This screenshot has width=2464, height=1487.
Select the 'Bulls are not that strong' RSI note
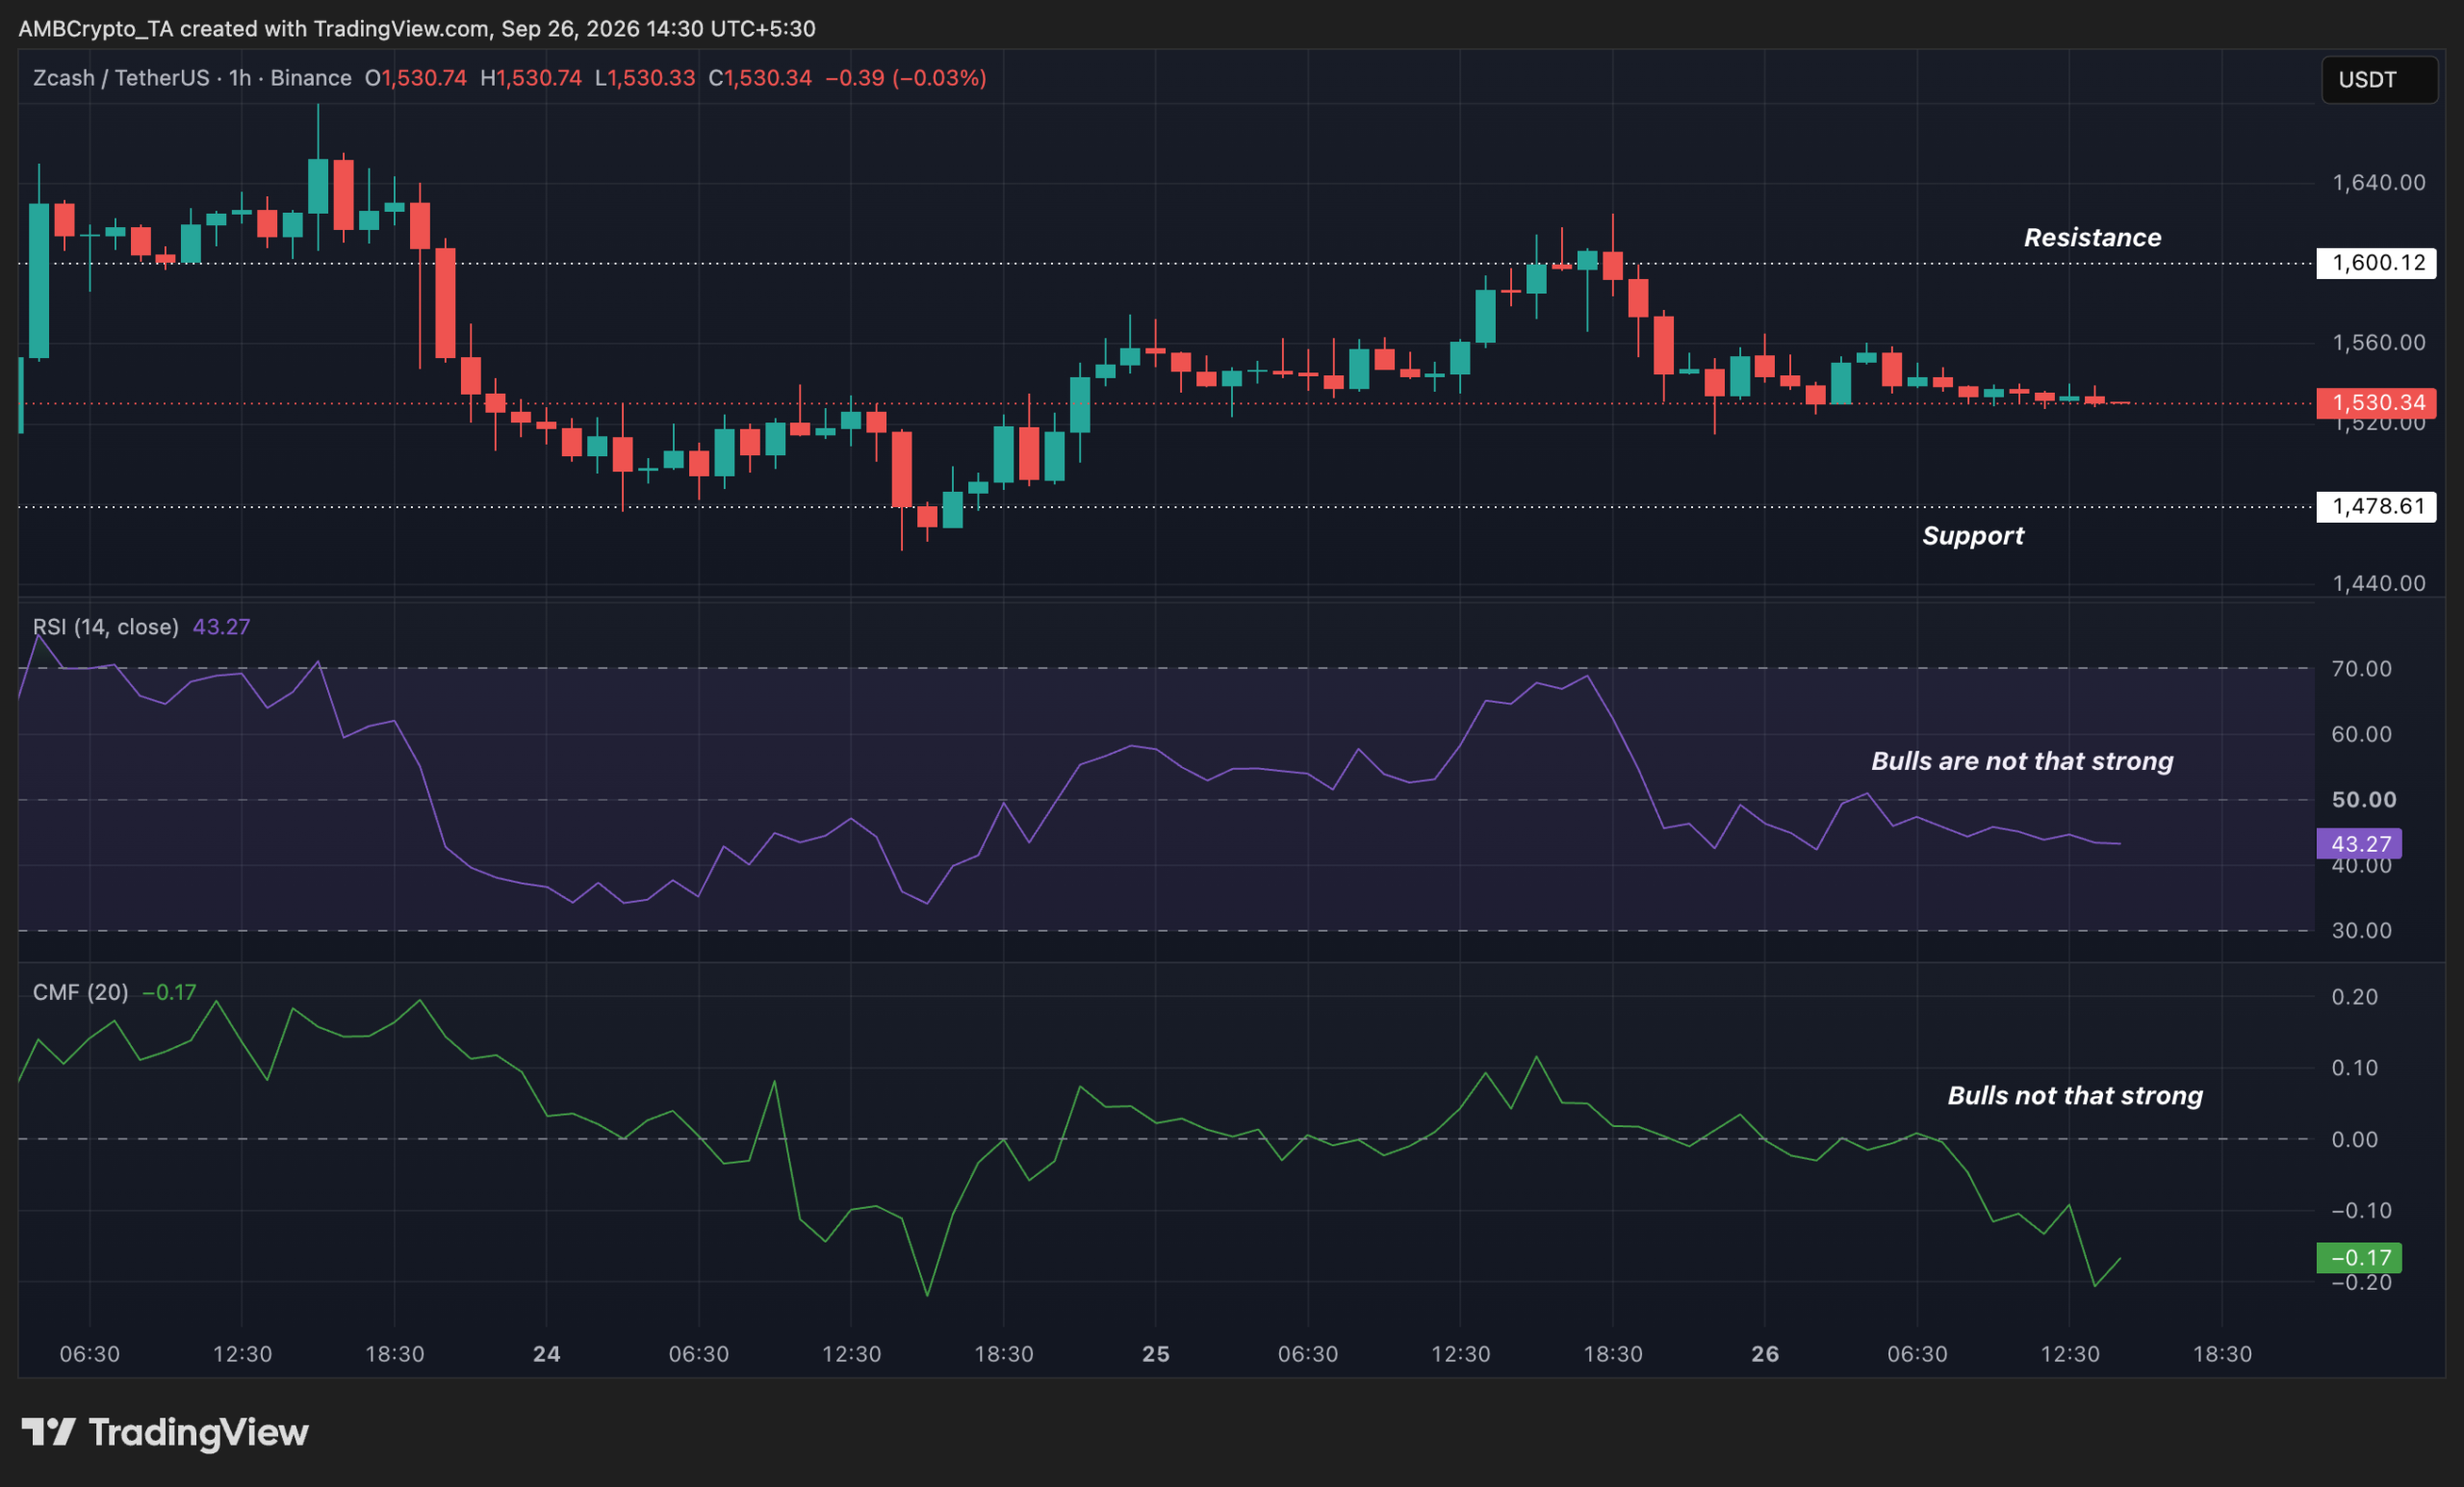pos(2022,761)
